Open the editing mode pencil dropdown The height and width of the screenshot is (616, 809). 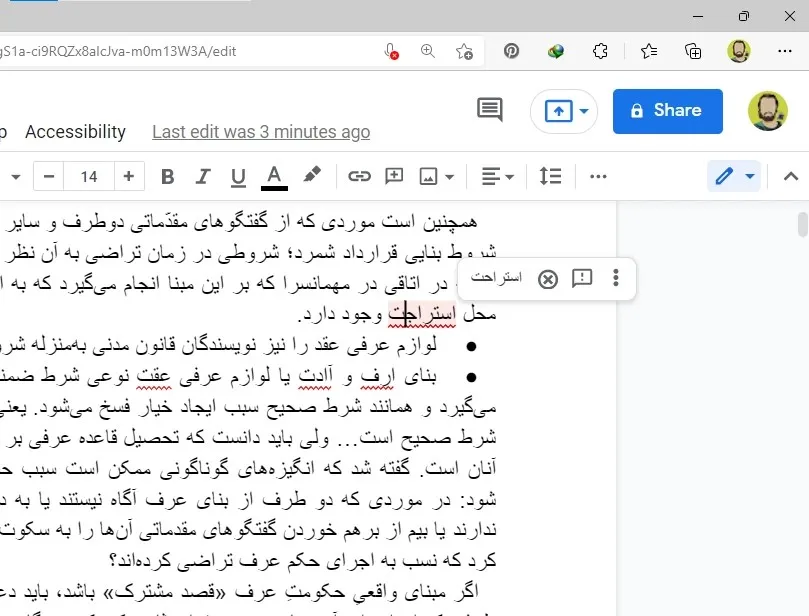click(734, 177)
